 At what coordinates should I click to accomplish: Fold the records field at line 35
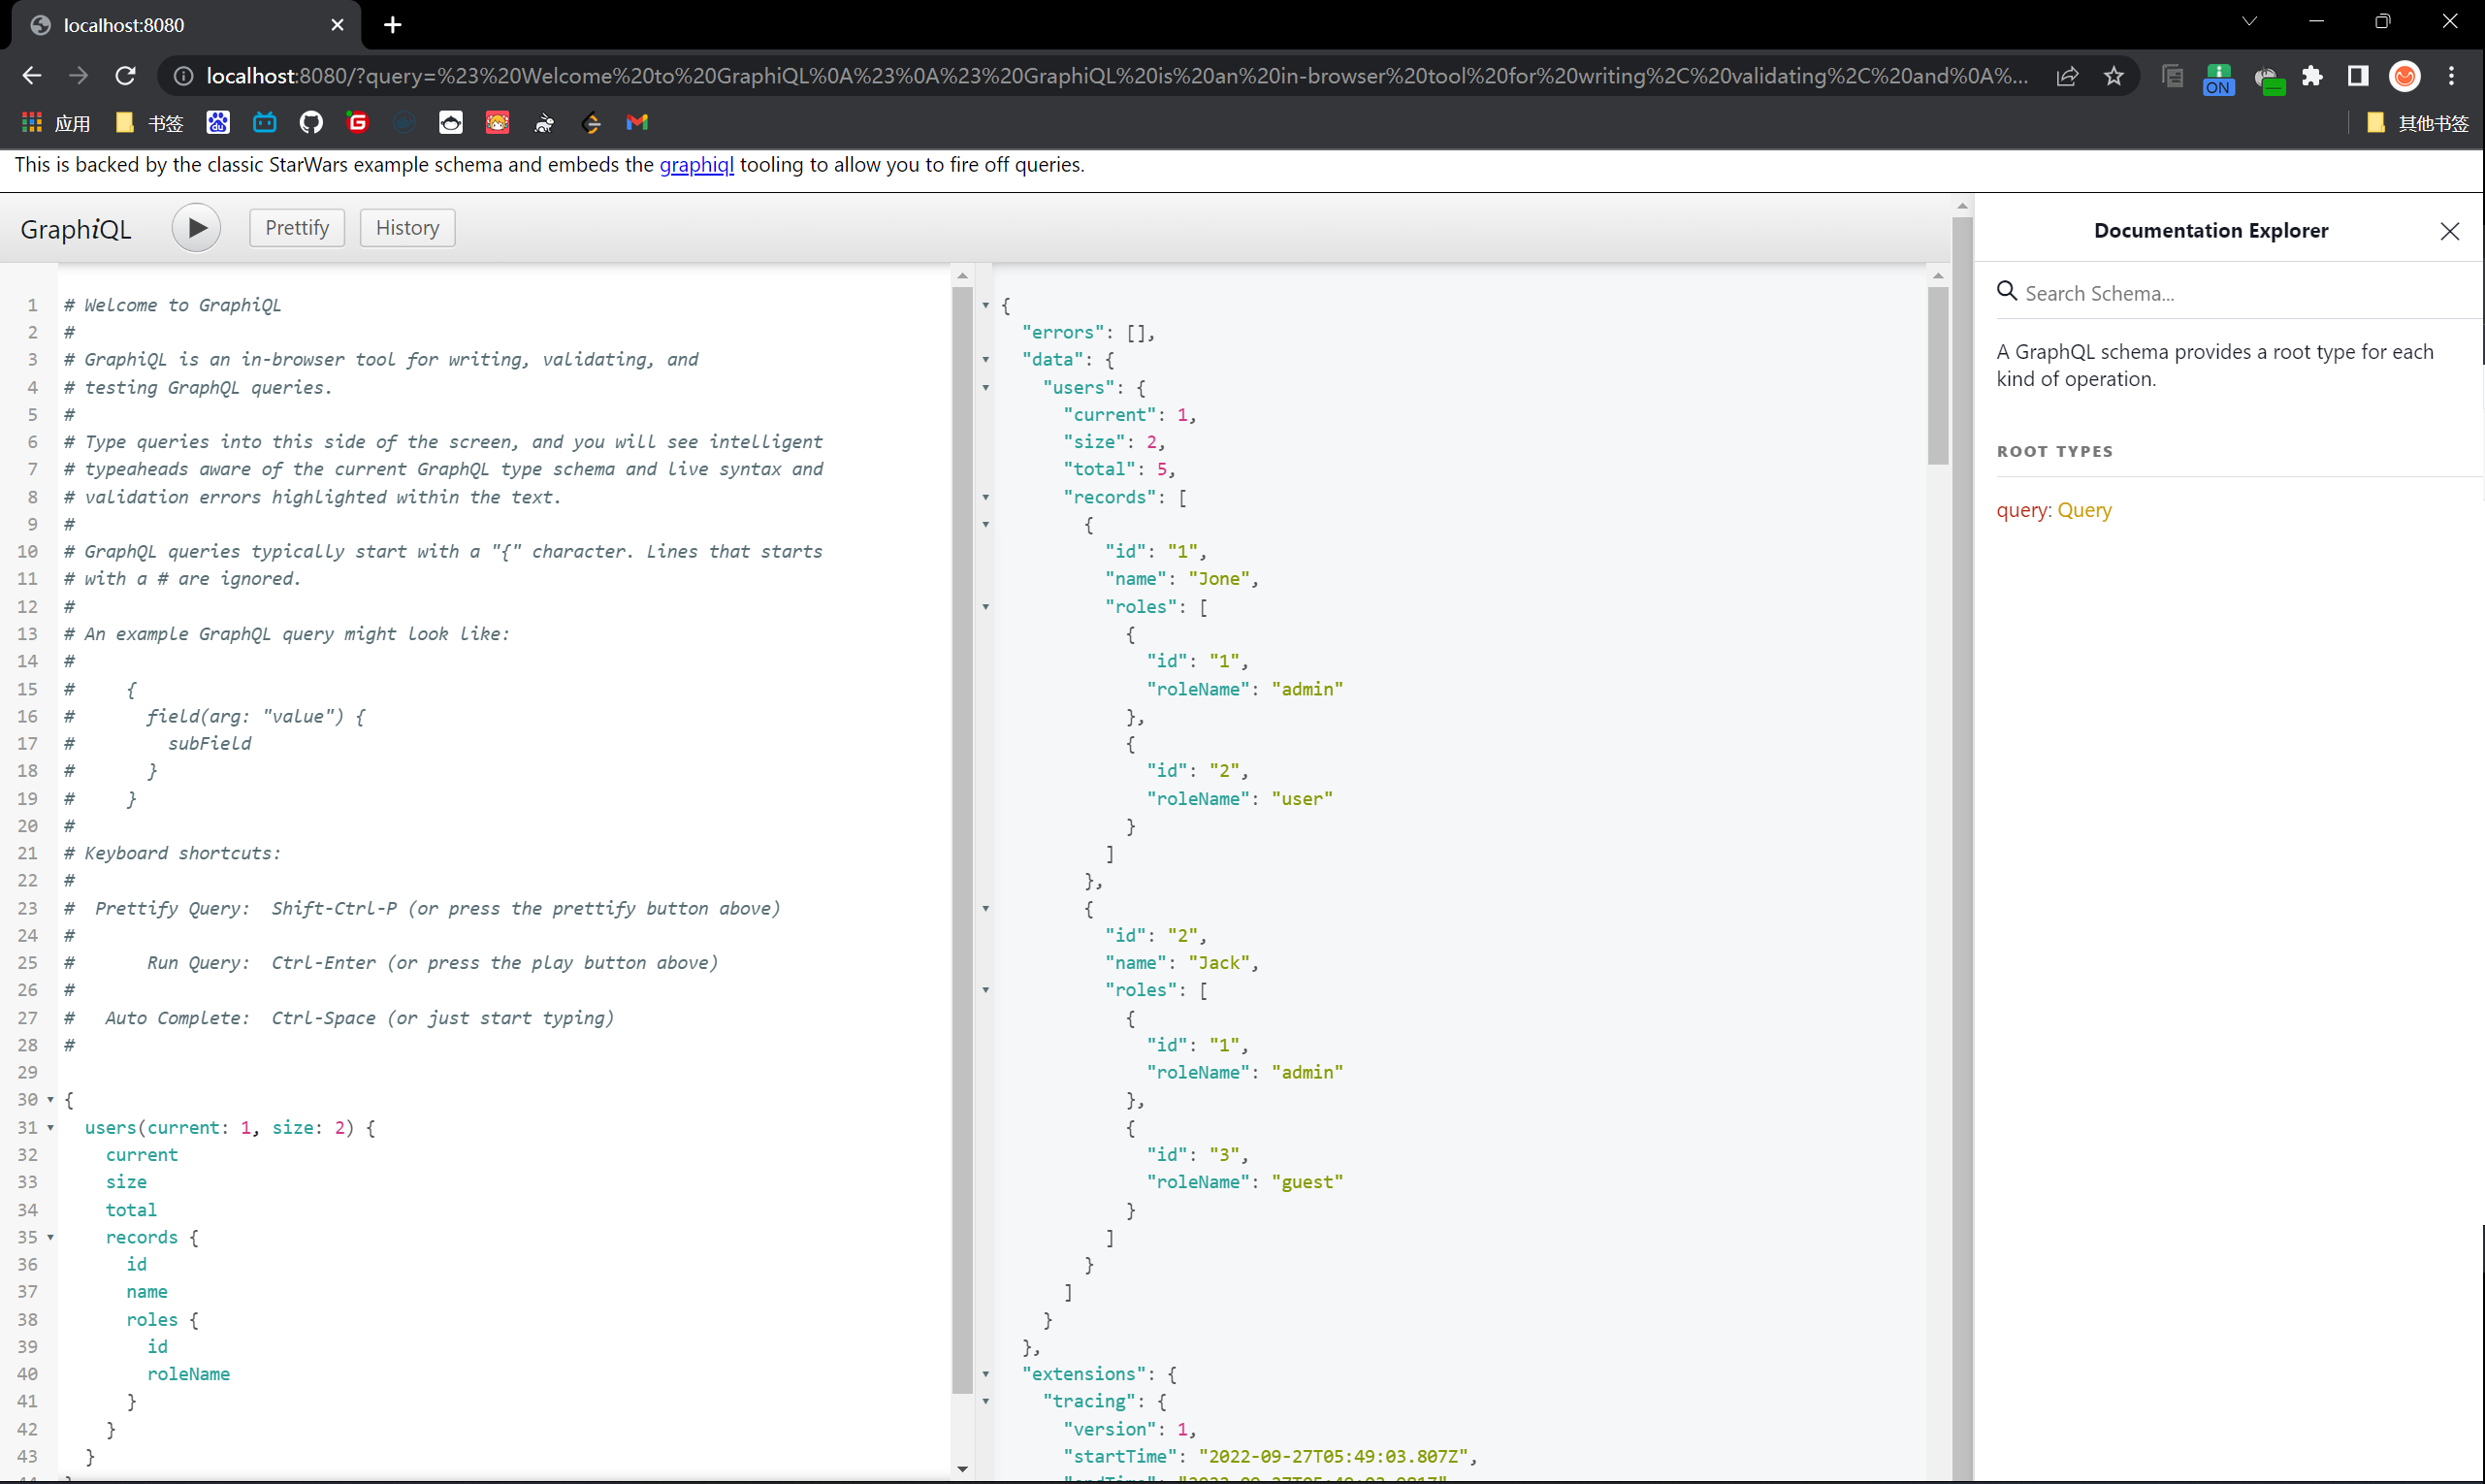click(x=50, y=1237)
